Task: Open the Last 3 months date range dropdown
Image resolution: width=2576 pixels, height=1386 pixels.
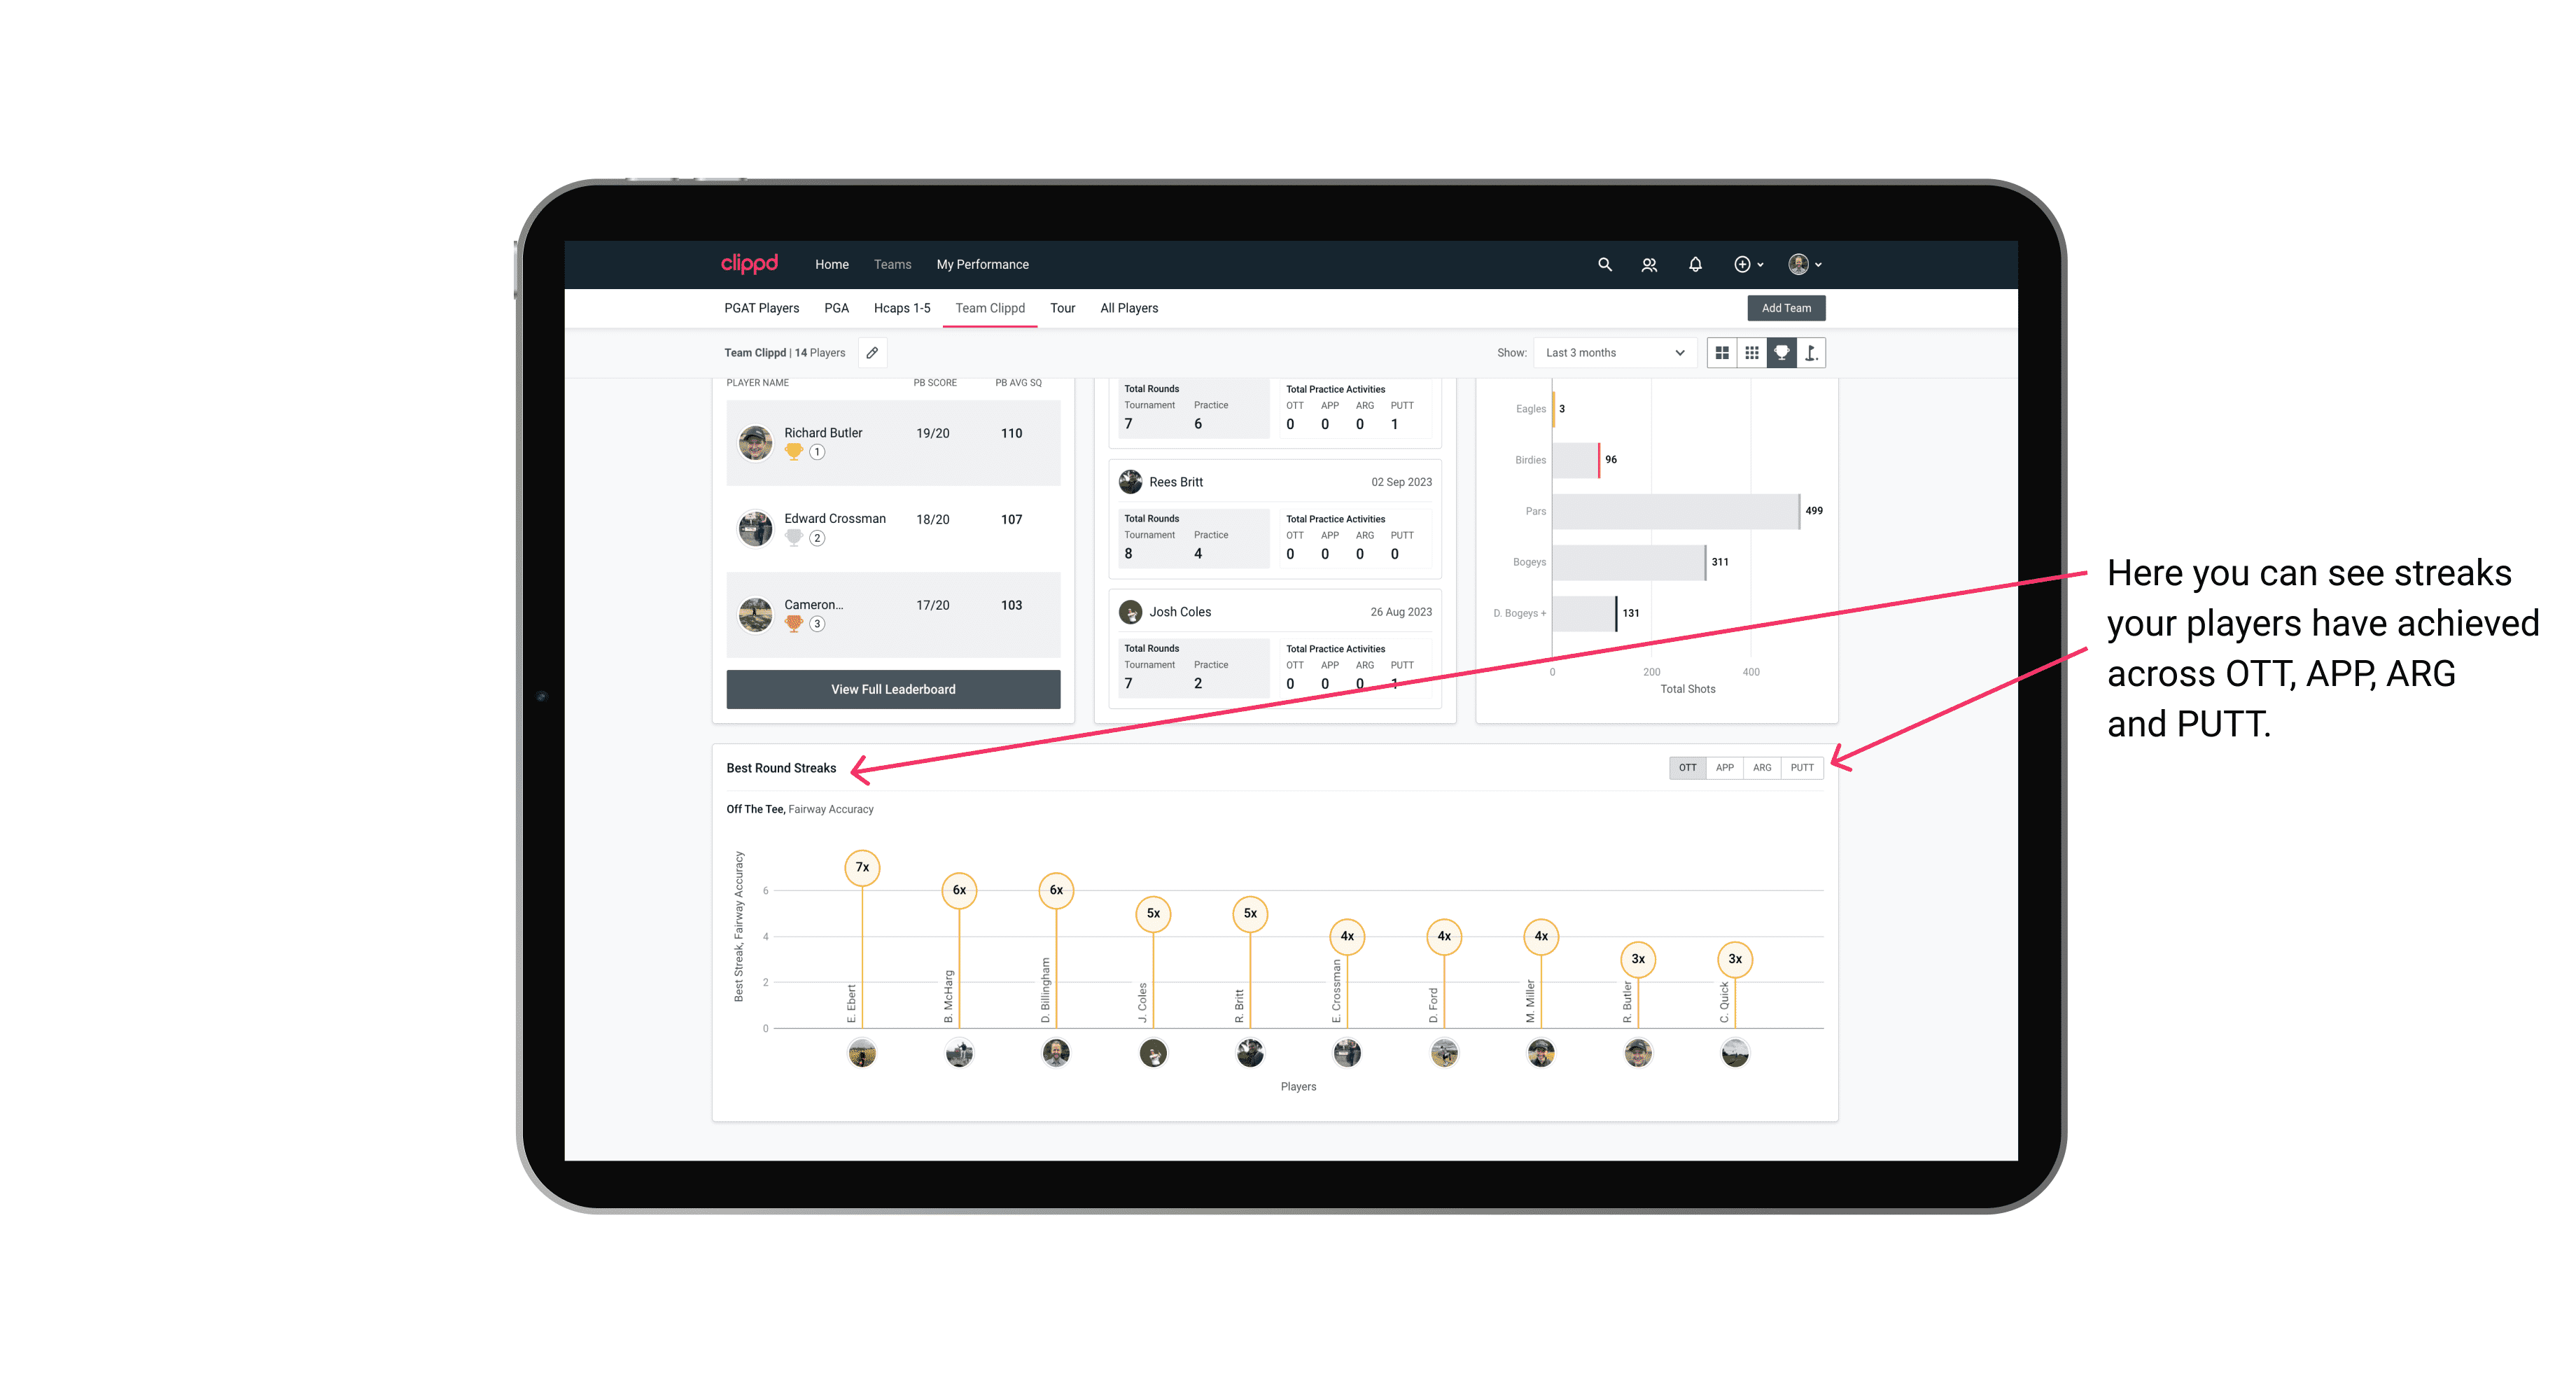Action: [x=1612, y=353]
